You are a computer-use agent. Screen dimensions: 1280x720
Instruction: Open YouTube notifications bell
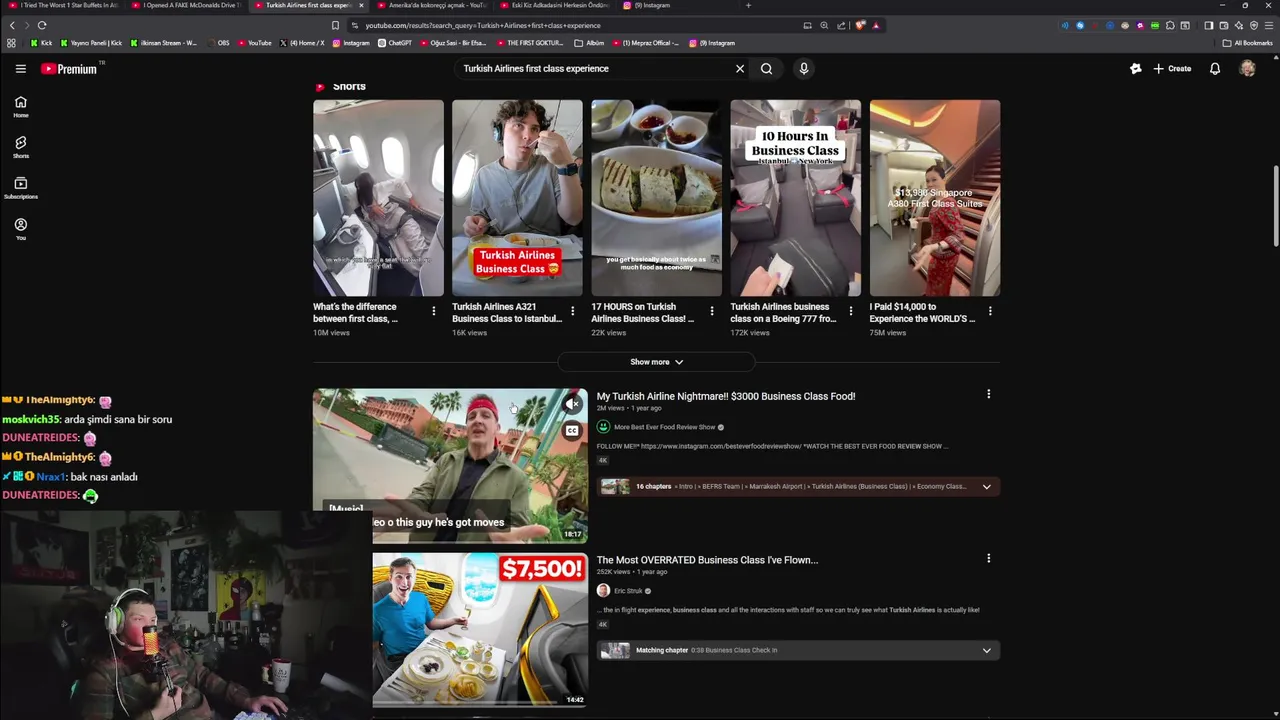tap(1215, 69)
